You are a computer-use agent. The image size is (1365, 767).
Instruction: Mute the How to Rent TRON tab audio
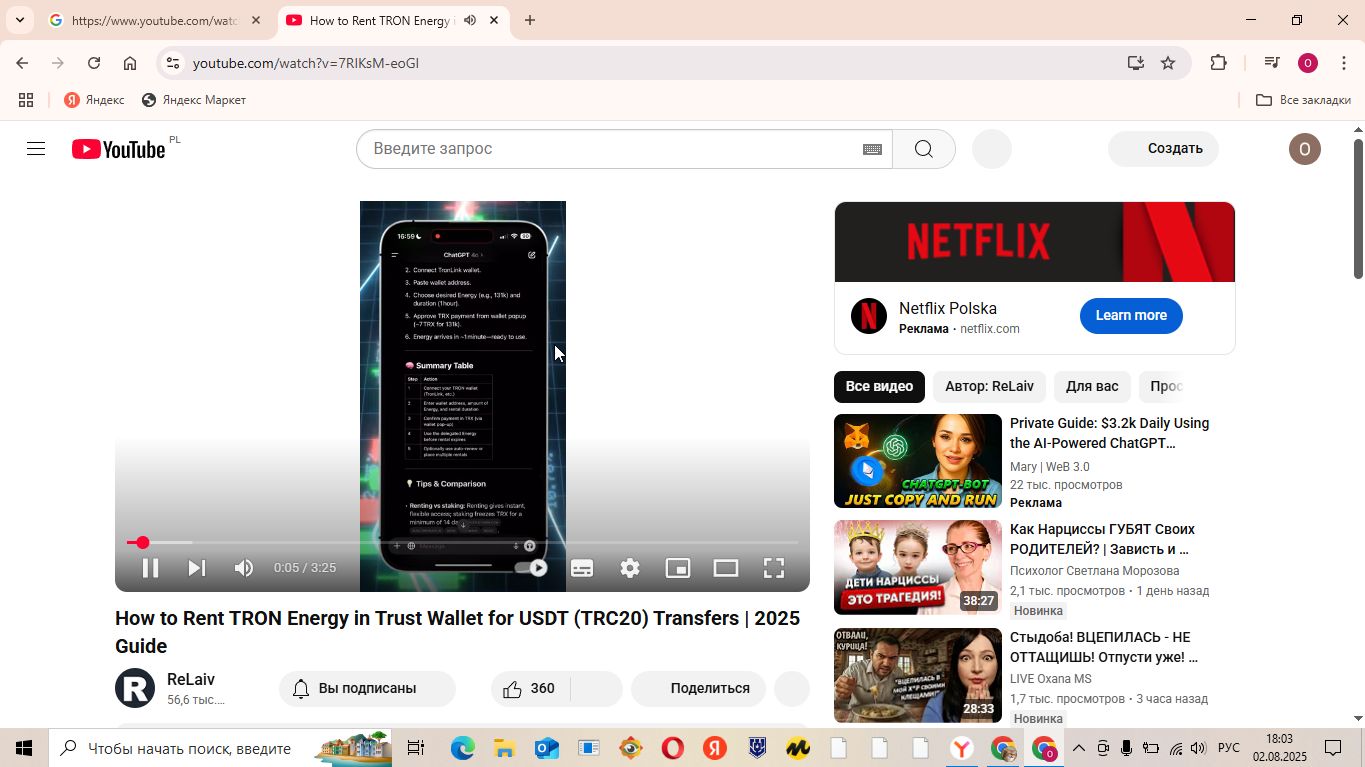470,20
